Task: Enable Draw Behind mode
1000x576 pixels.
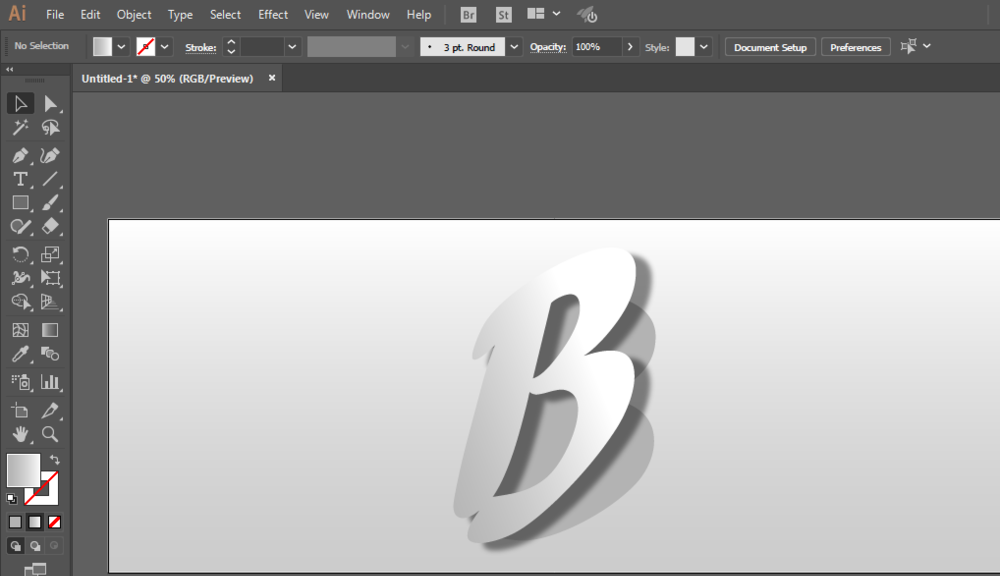Action: [35, 546]
